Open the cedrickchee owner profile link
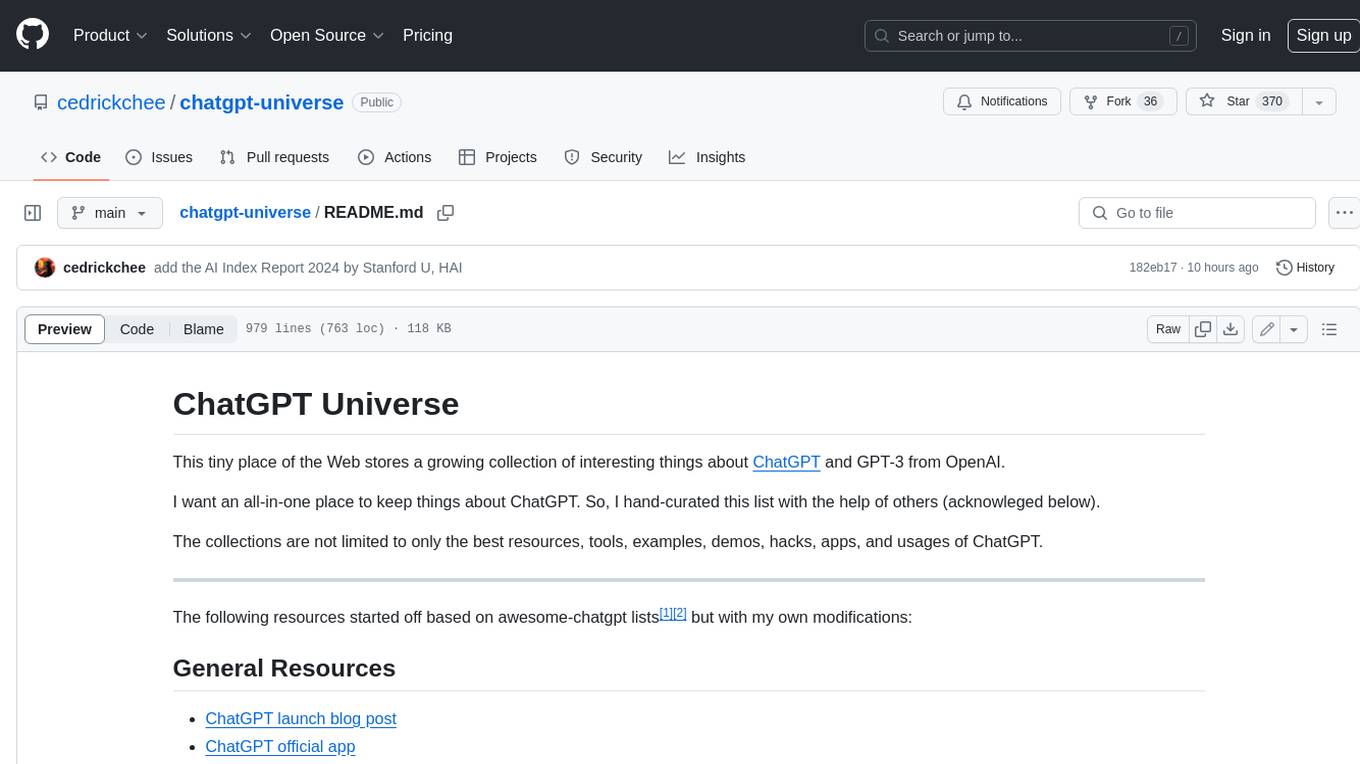 [x=111, y=102]
